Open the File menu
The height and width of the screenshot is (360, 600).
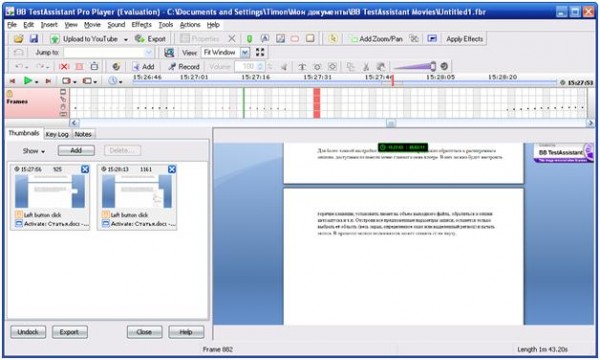coord(12,25)
